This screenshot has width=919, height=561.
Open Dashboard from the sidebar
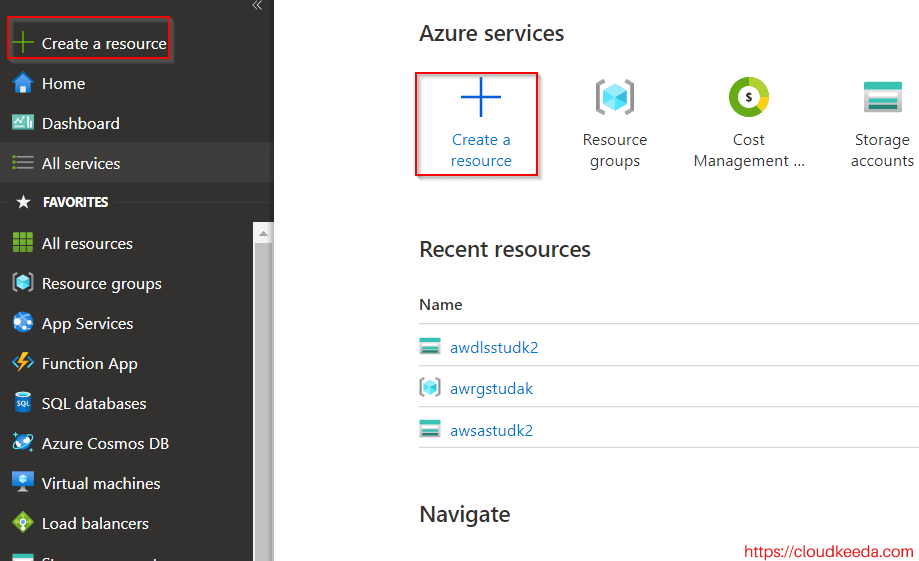(x=81, y=124)
